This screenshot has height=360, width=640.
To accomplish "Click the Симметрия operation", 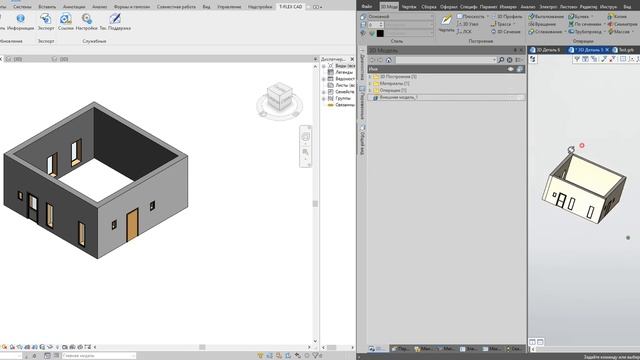I will (x=622, y=24).
